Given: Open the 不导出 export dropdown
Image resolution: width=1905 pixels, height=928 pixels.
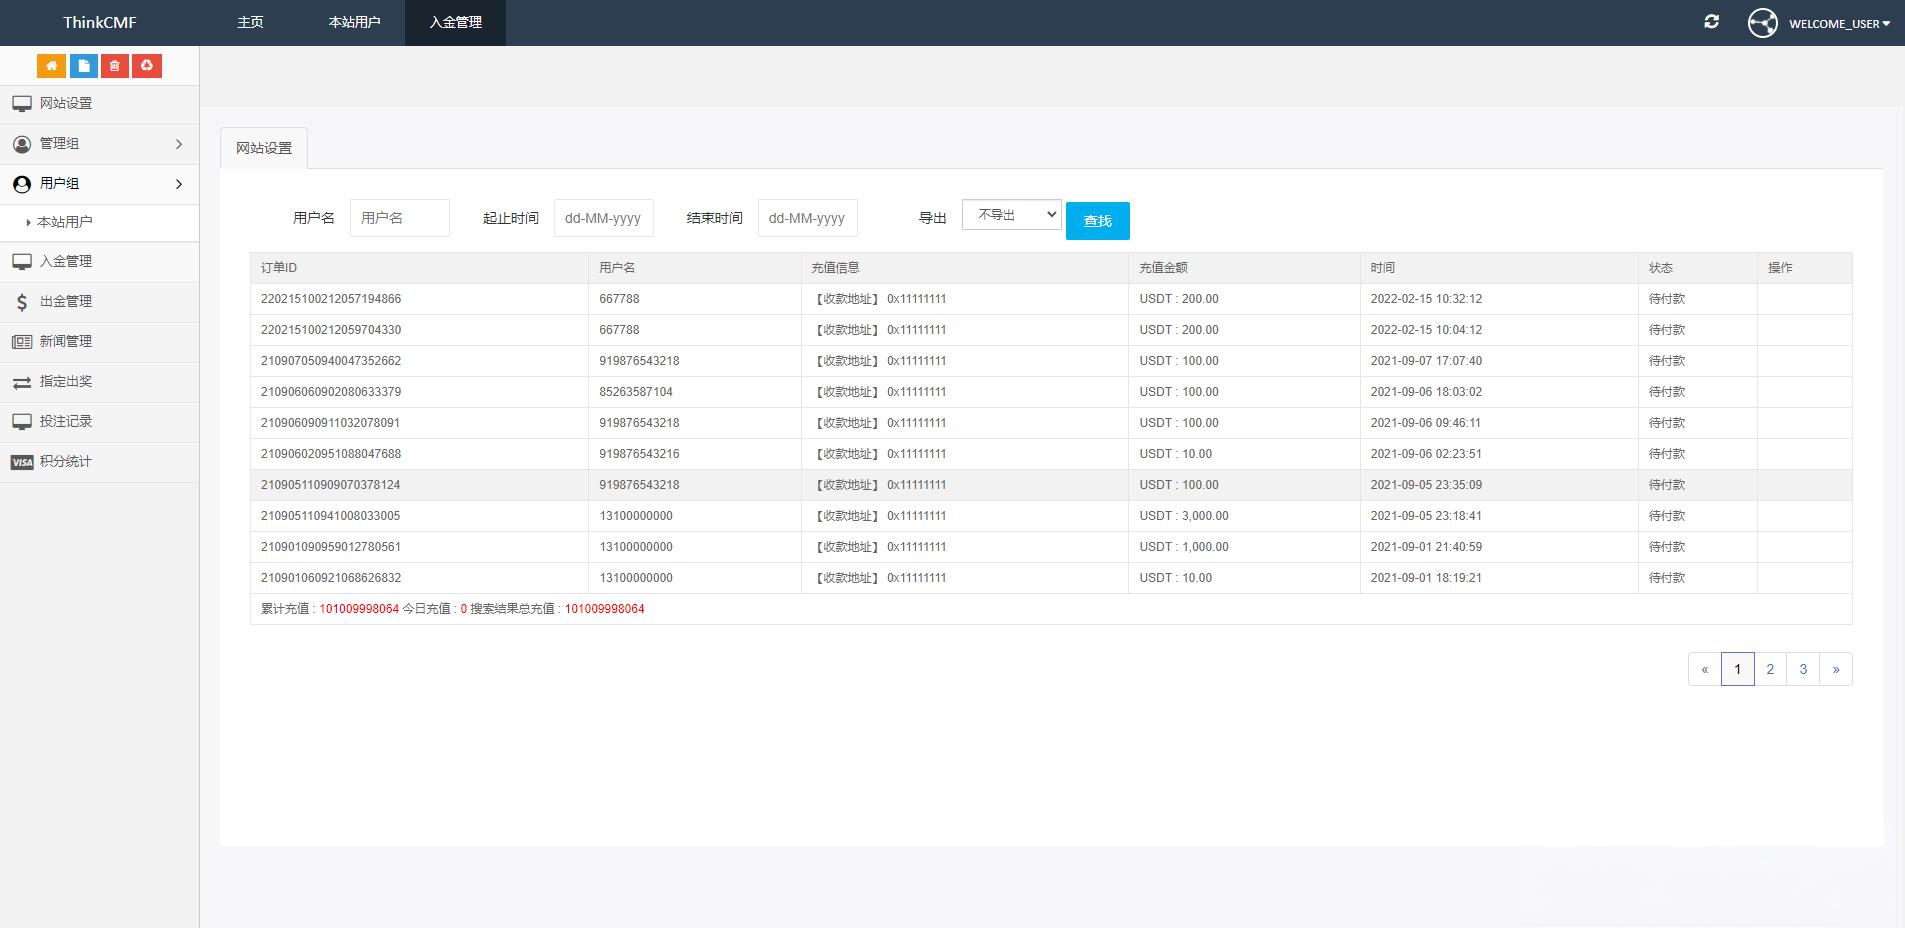Looking at the screenshot, I should click(1012, 214).
